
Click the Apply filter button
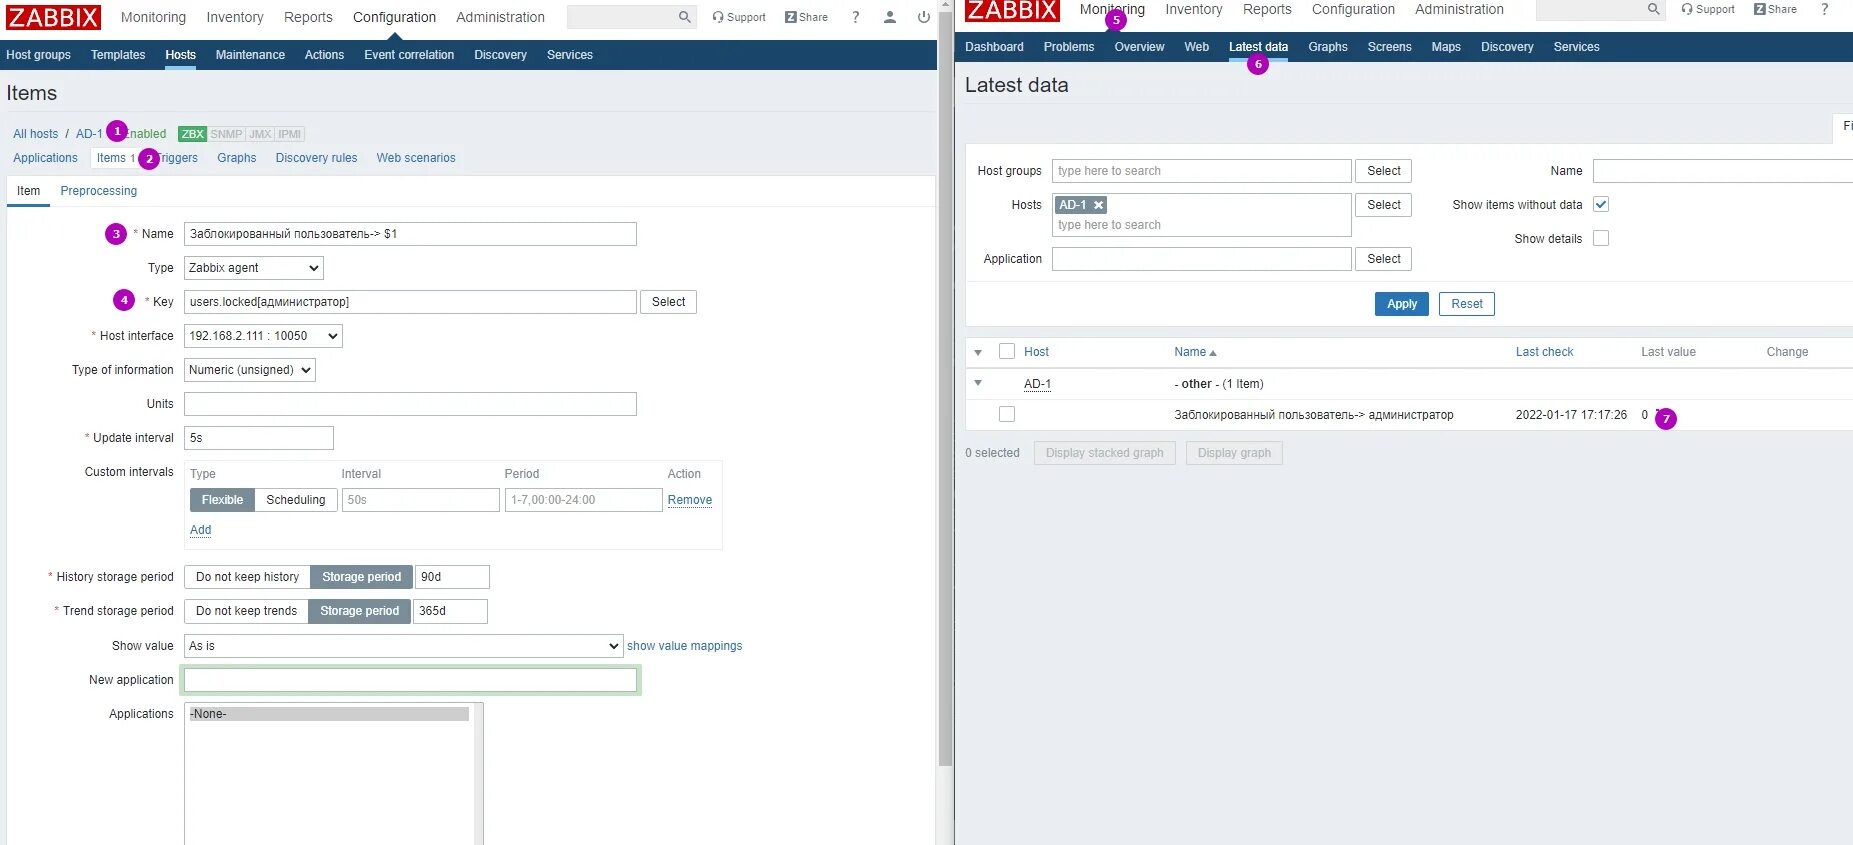pos(1401,304)
